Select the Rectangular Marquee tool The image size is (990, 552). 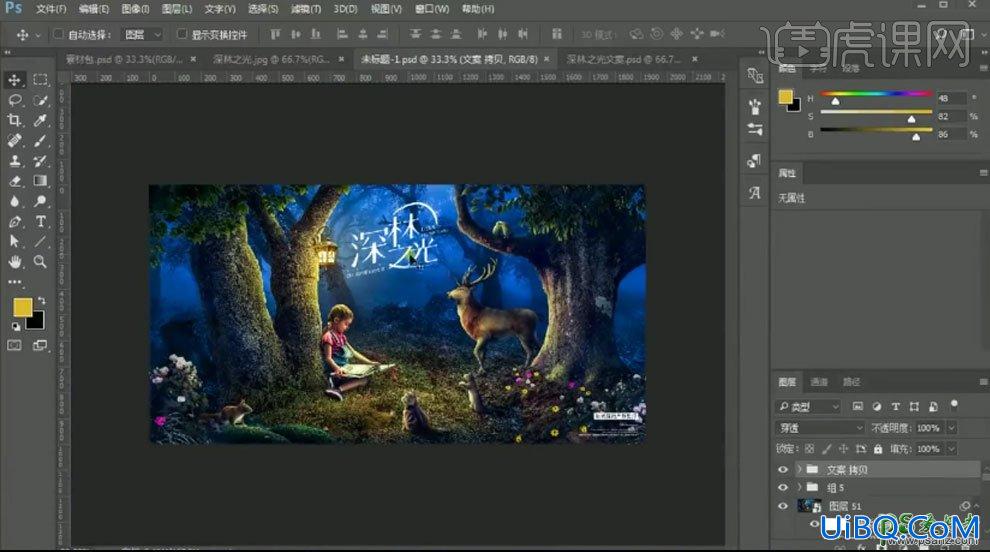(40, 80)
